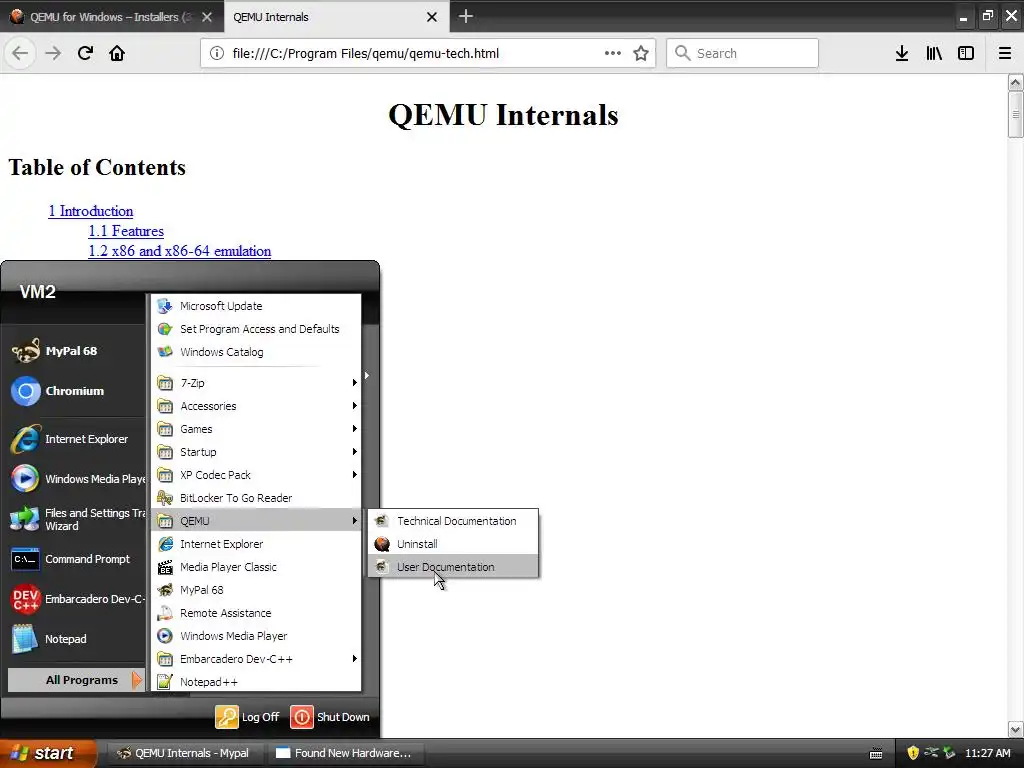Expand Embarcadero Dev-C++ folder in All Programs
Image resolution: width=1024 pixels, height=768 pixels.
click(x=256, y=659)
